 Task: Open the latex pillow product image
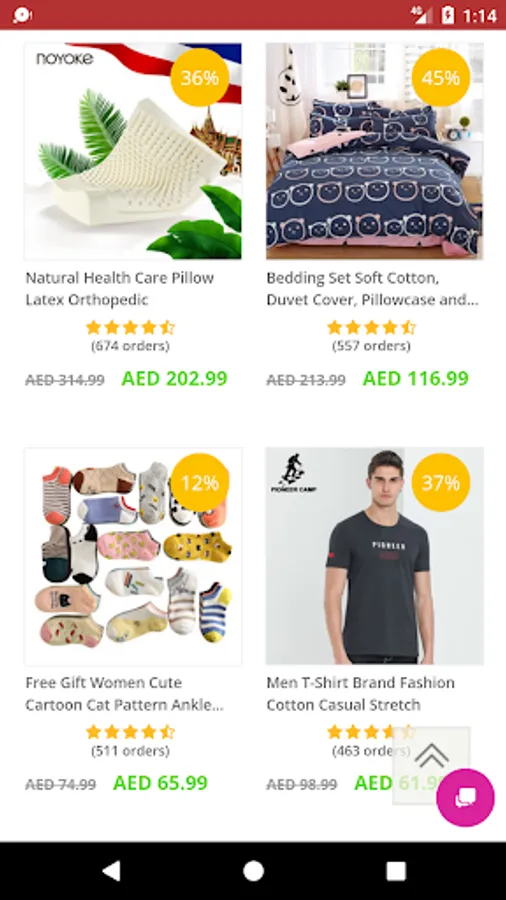[x=133, y=152]
